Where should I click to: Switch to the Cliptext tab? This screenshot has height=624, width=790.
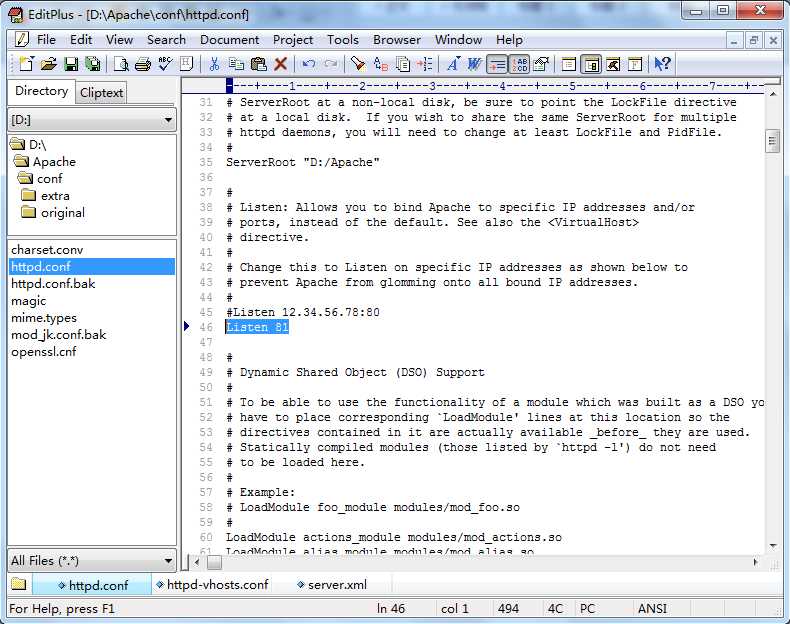(101, 93)
